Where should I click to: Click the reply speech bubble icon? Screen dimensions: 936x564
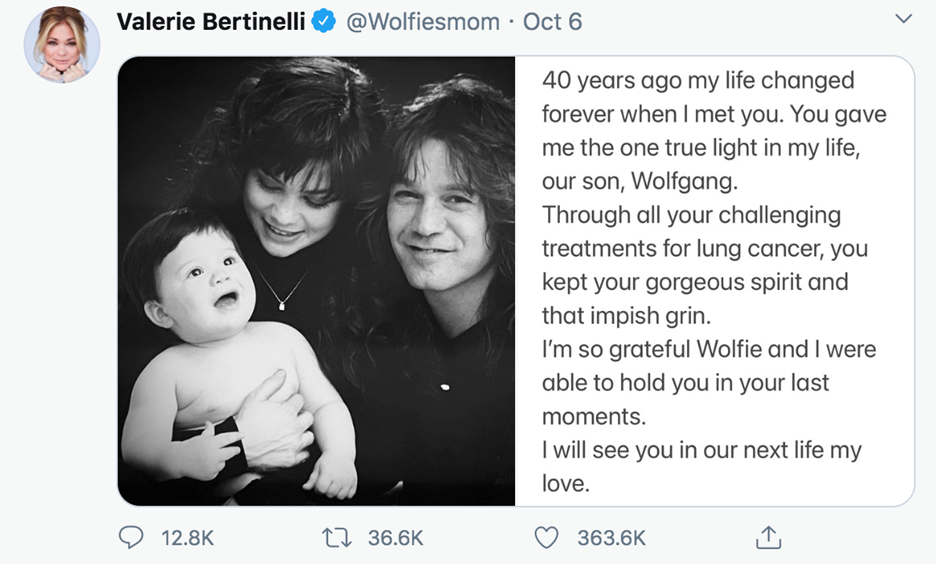131,538
